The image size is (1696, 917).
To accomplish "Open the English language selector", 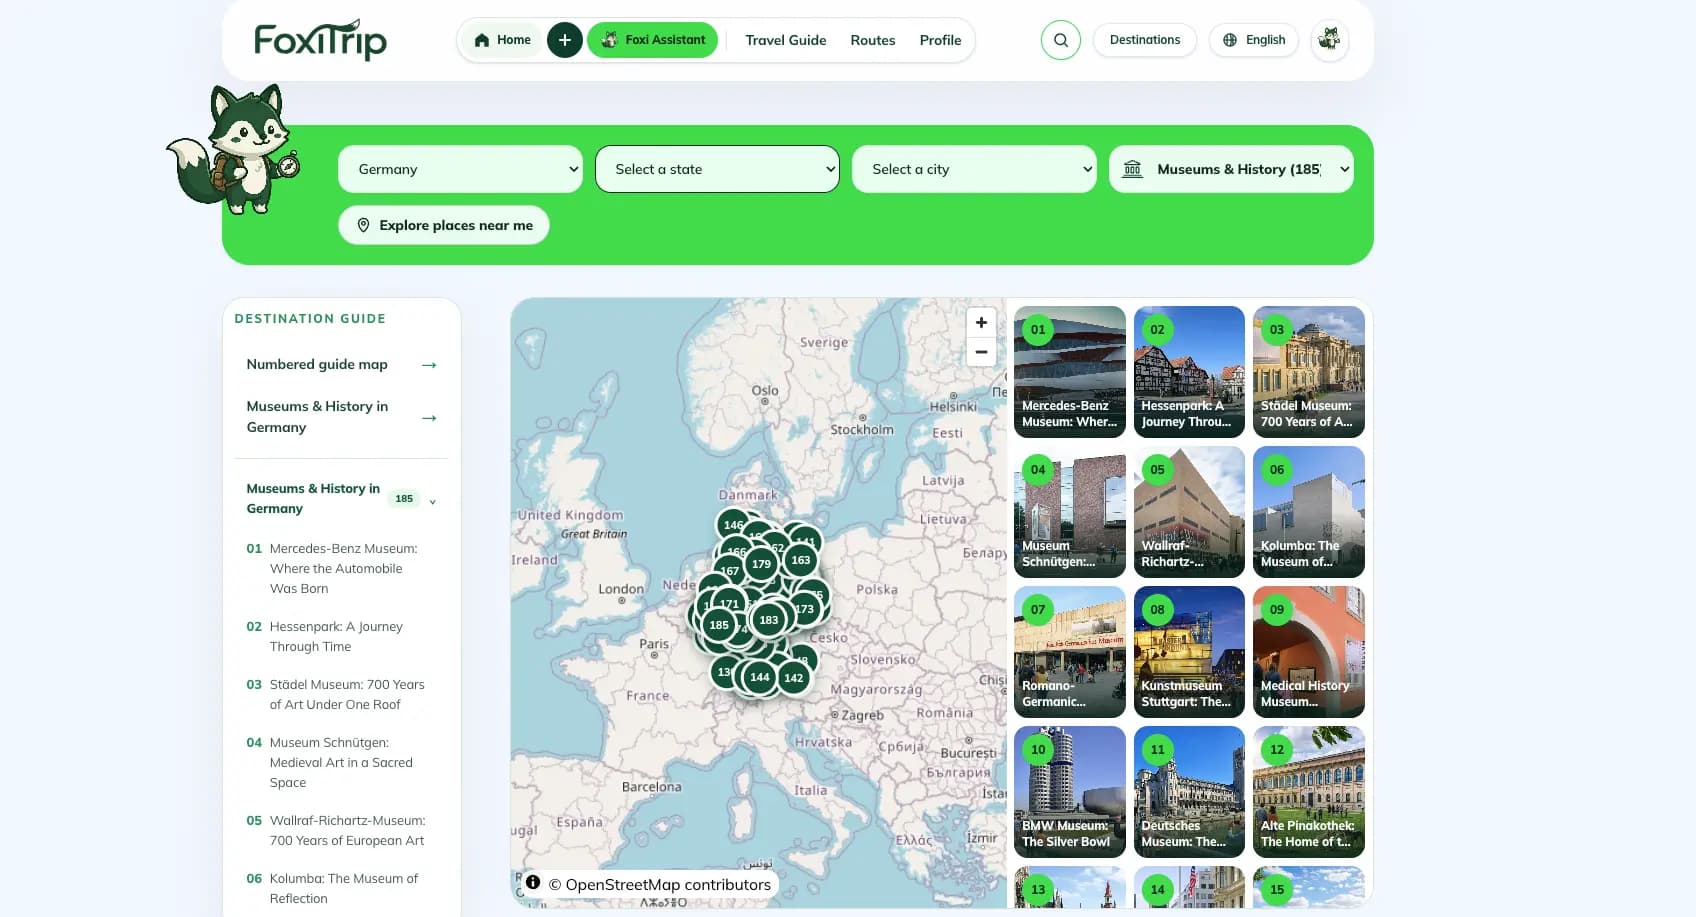I will 1254,40.
